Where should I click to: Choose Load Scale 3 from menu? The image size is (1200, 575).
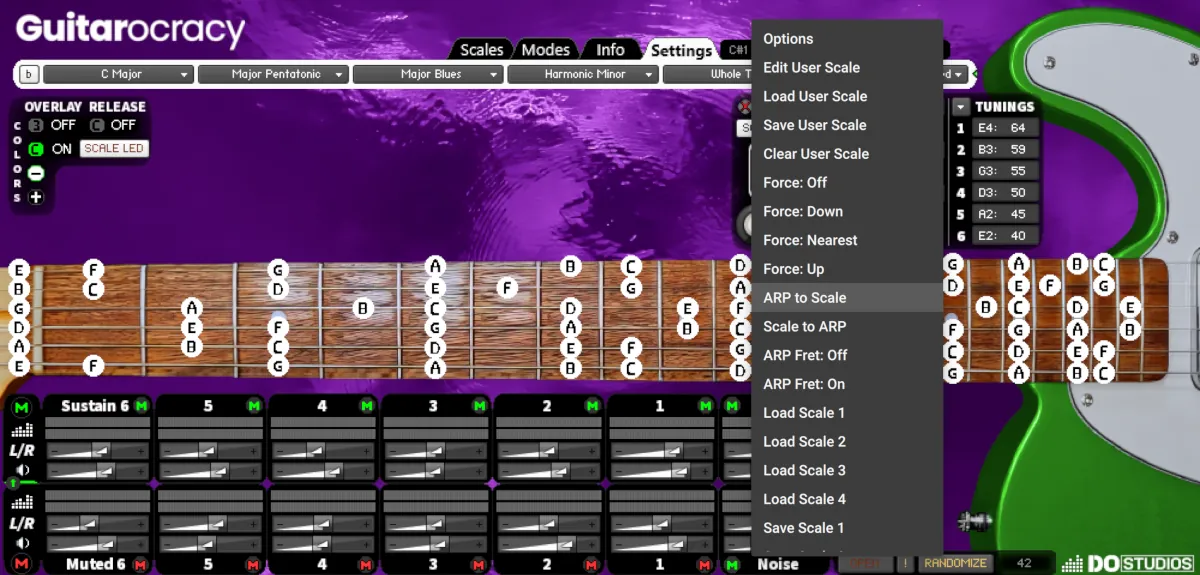(x=847, y=471)
